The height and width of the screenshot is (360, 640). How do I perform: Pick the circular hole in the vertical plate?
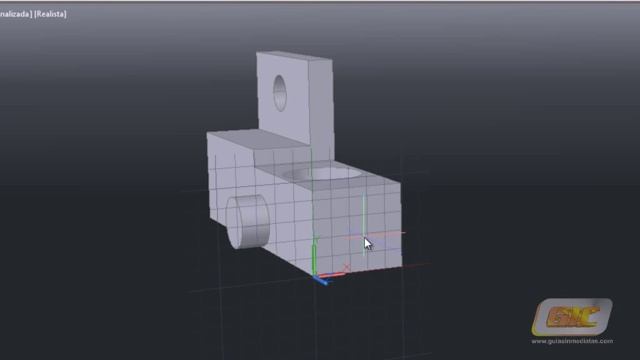pos(280,93)
